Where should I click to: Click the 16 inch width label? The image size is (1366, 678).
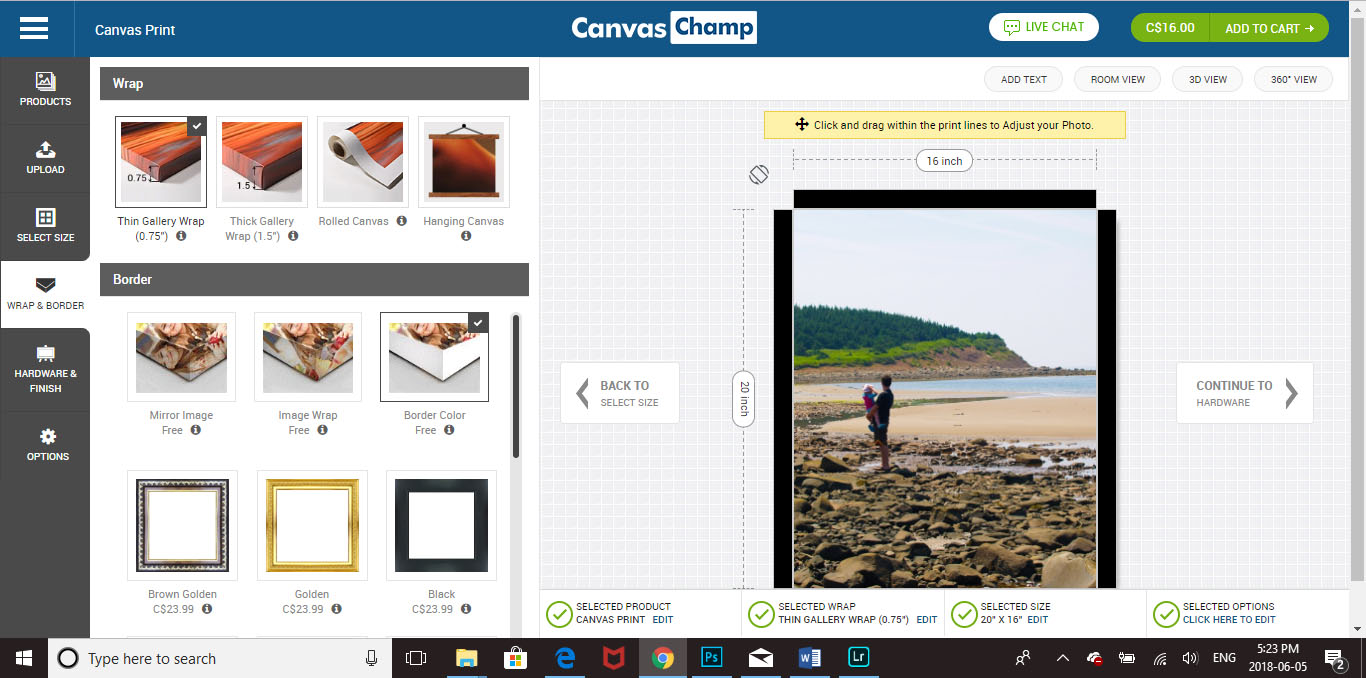pyautogui.click(x=944, y=161)
